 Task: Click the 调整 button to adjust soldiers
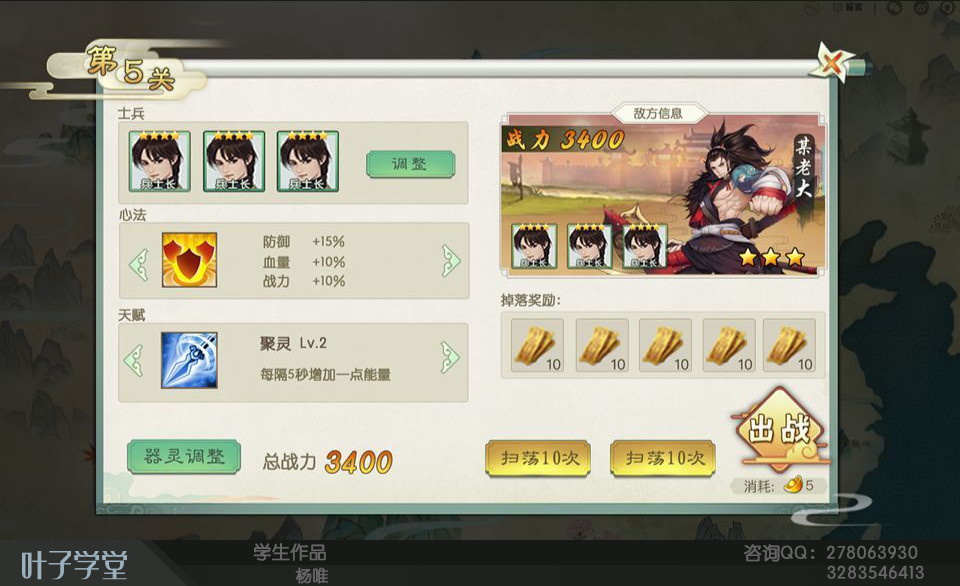(411, 164)
